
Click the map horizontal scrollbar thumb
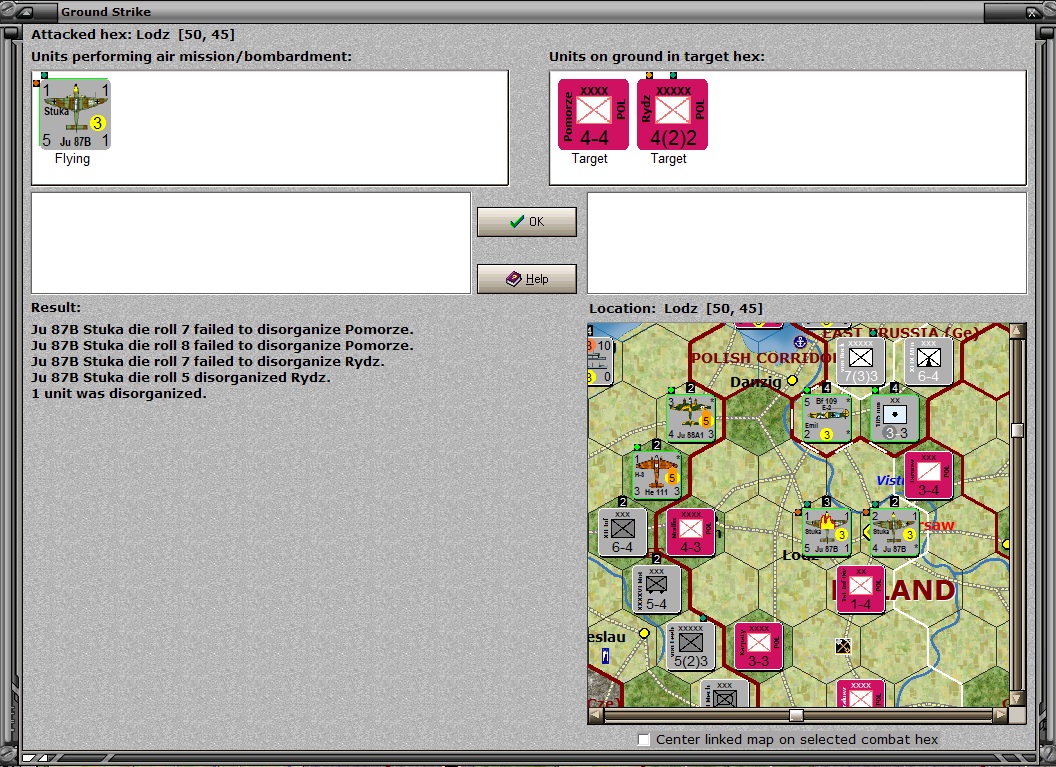point(796,714)
